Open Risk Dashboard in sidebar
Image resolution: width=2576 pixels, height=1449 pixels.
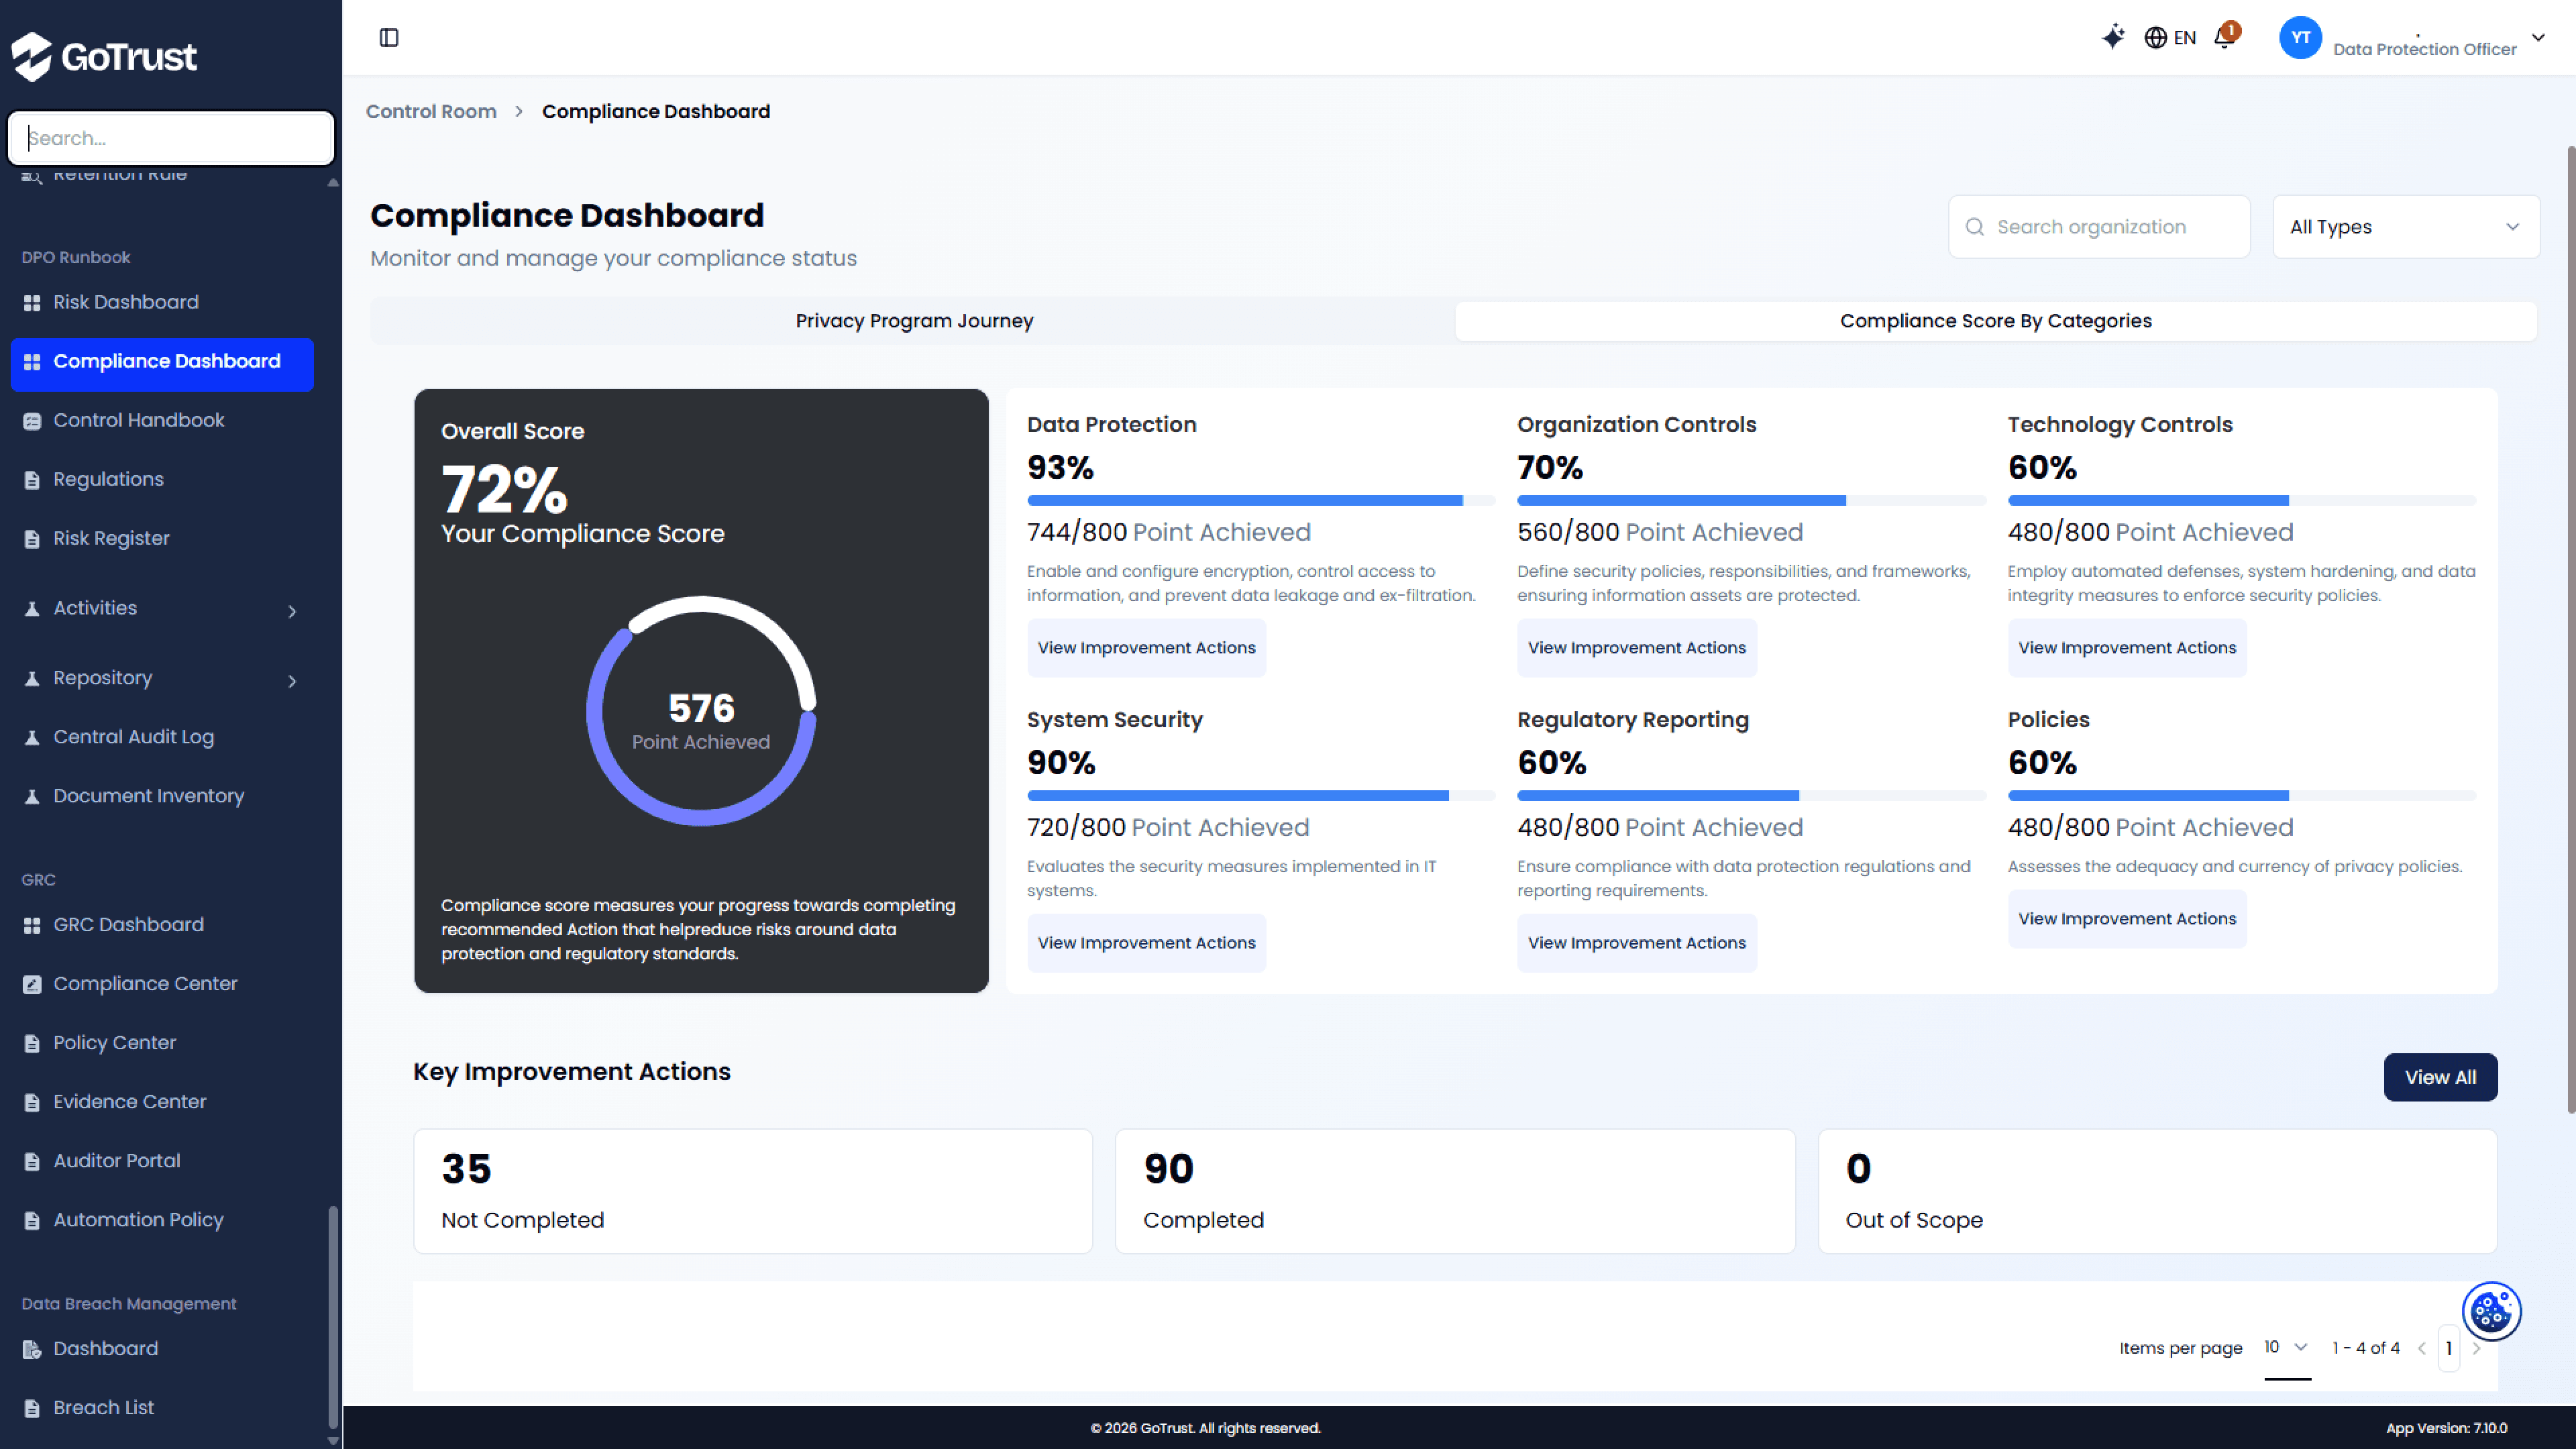click(162, 302)
